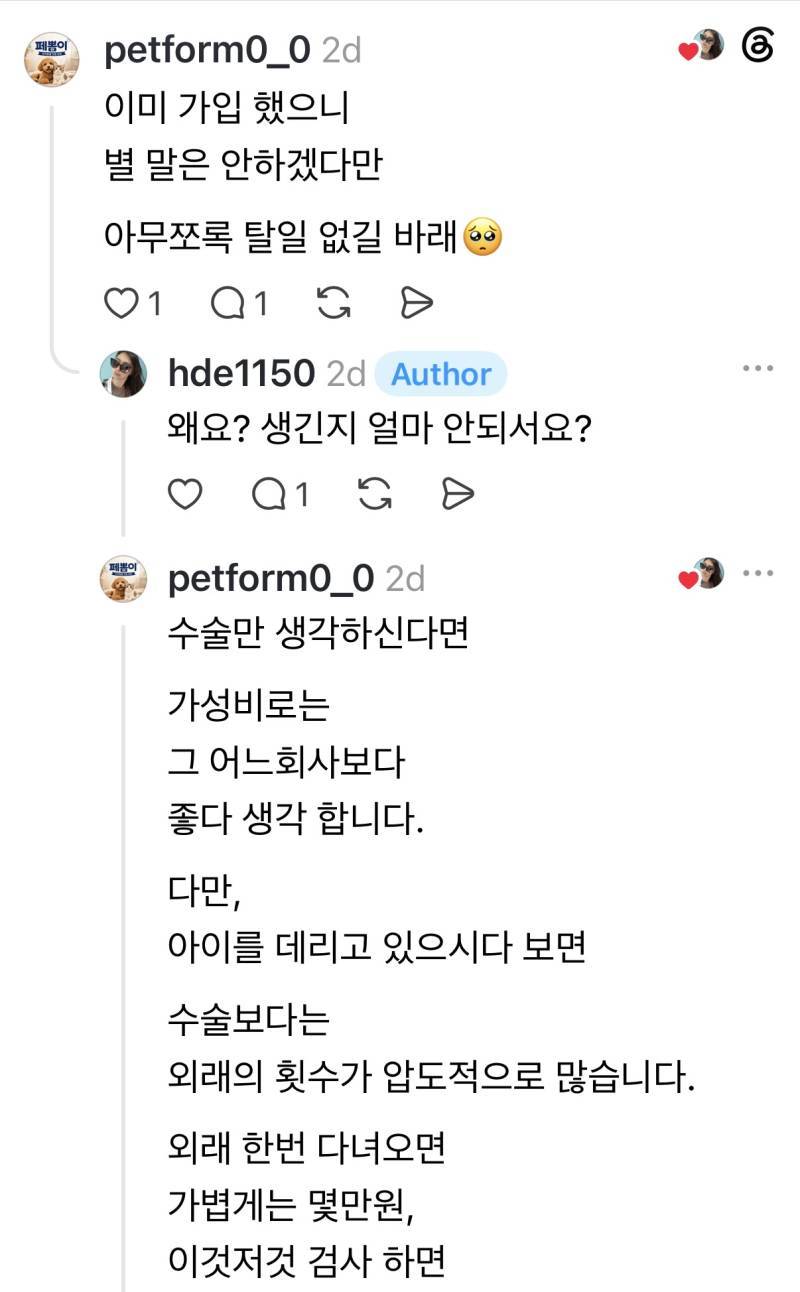Open more options for hde1150 reply
This screenshot has width=800, height=1292.
757,369
